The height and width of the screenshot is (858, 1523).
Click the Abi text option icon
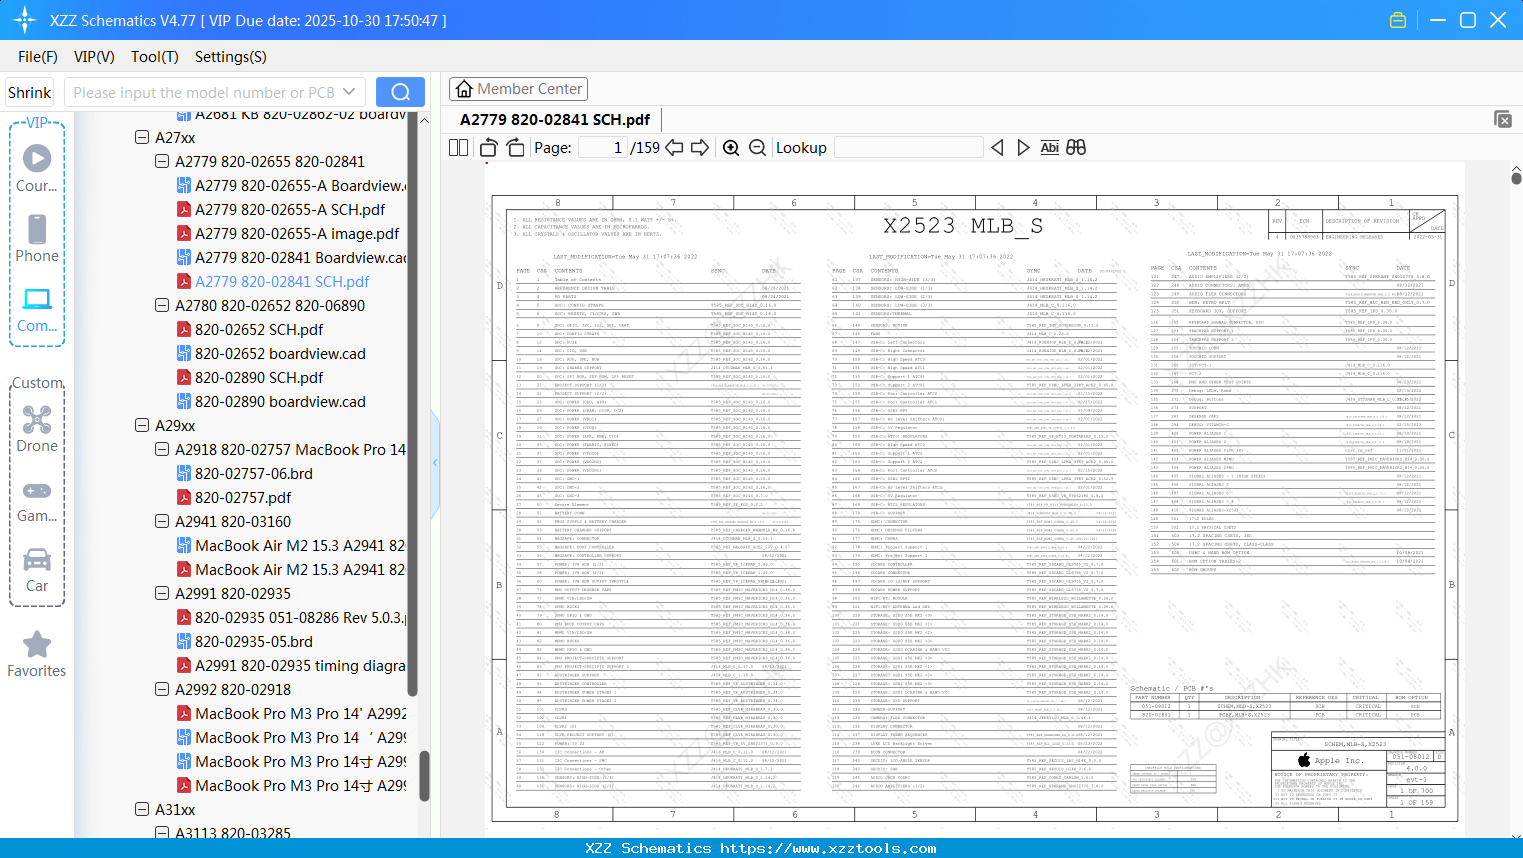click(x=1049, y=147)
